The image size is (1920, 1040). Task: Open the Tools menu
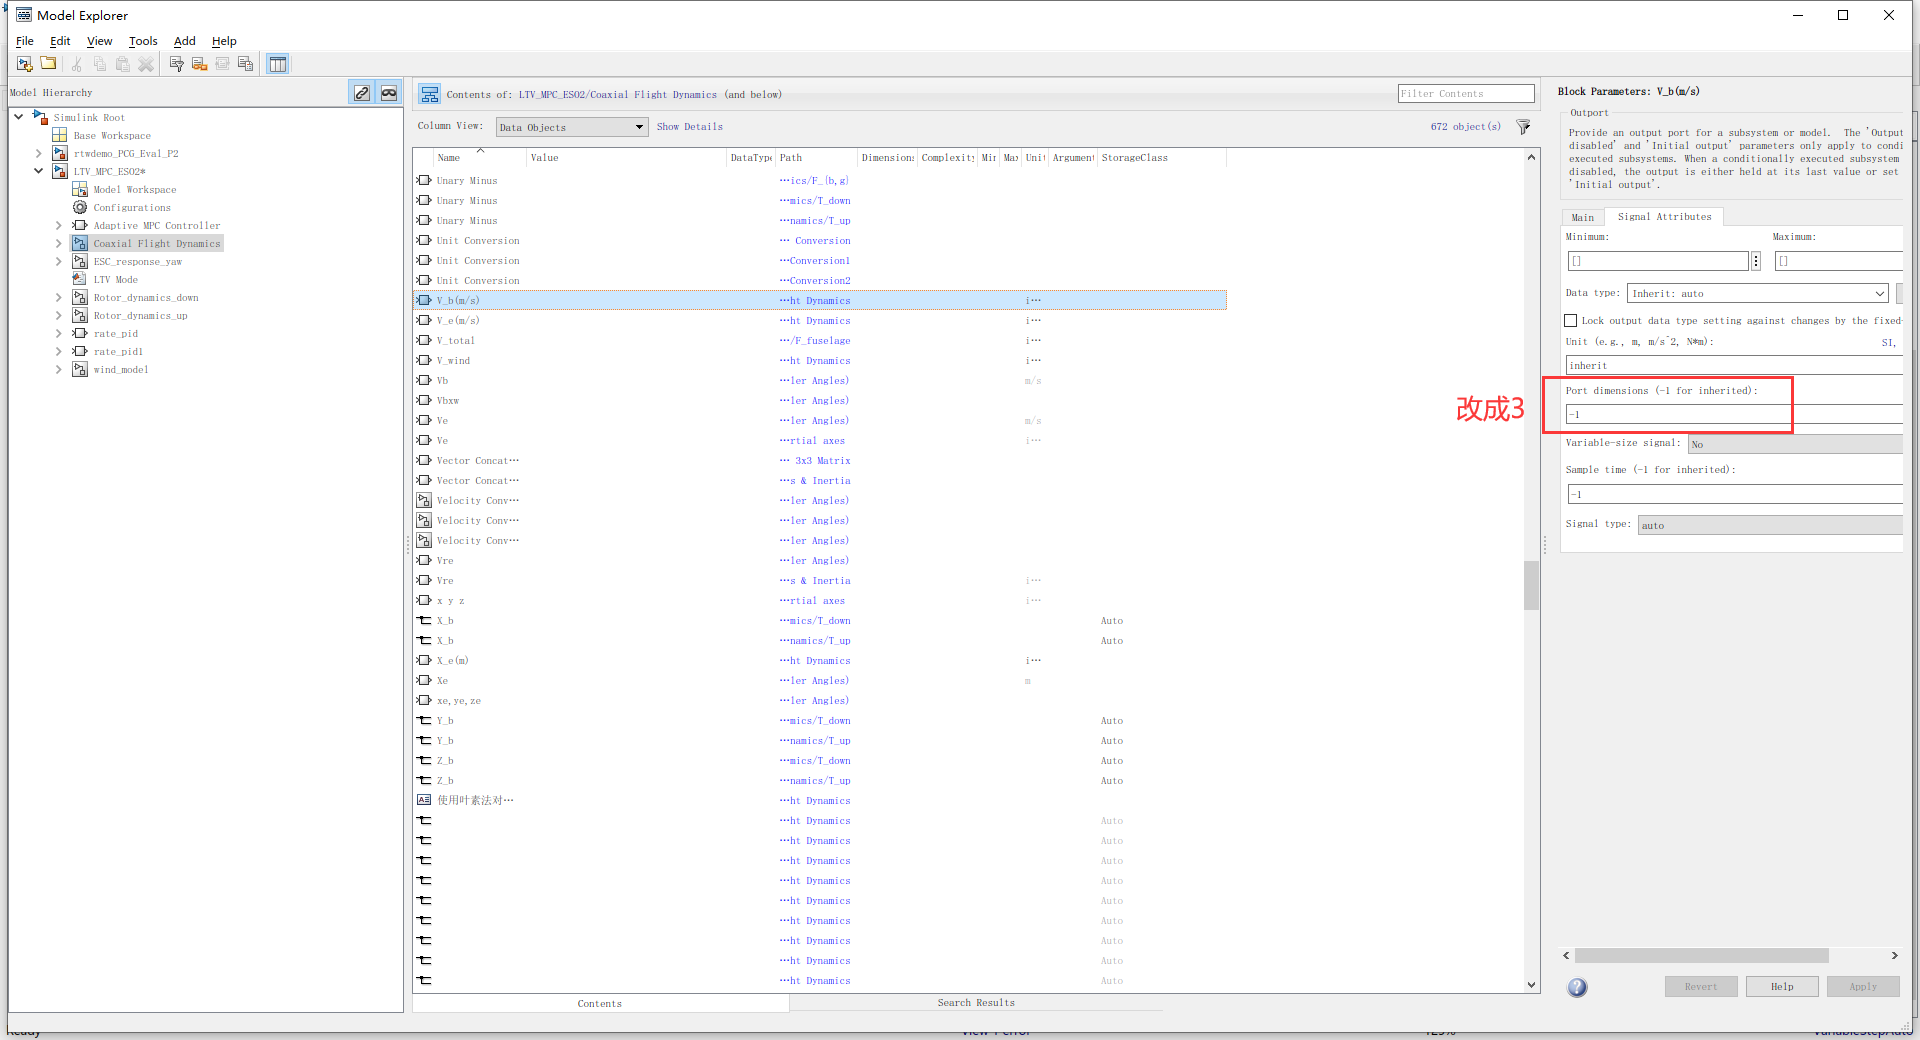coord(143,41)
